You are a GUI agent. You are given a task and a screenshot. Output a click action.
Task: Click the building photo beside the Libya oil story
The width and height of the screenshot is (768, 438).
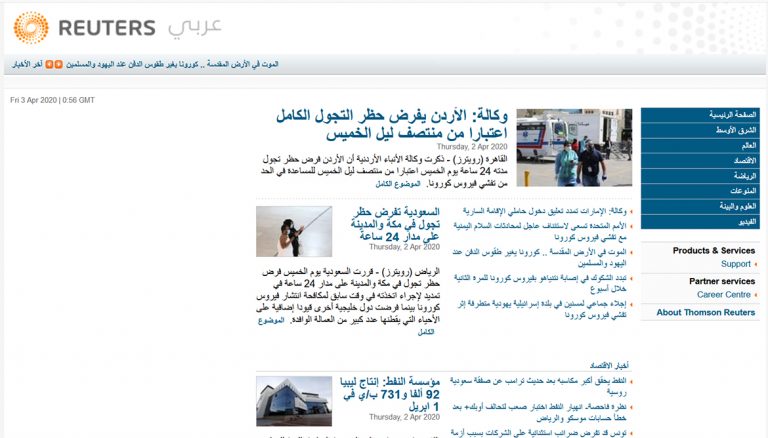(294, 401)
